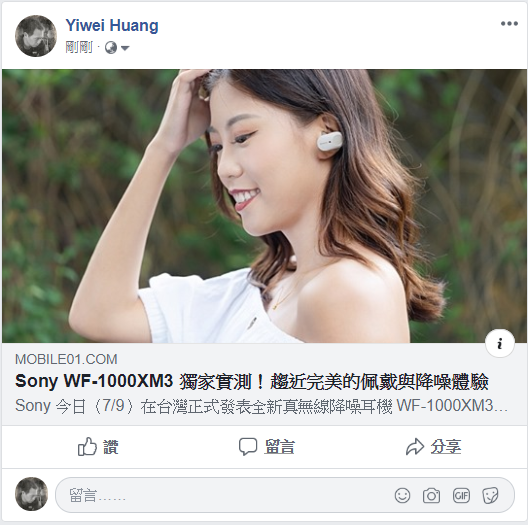The height and width of the screenshot is (525, 528).
Task: Open the Sony WF-1000XM3 article headline
Action: (252, 382)
